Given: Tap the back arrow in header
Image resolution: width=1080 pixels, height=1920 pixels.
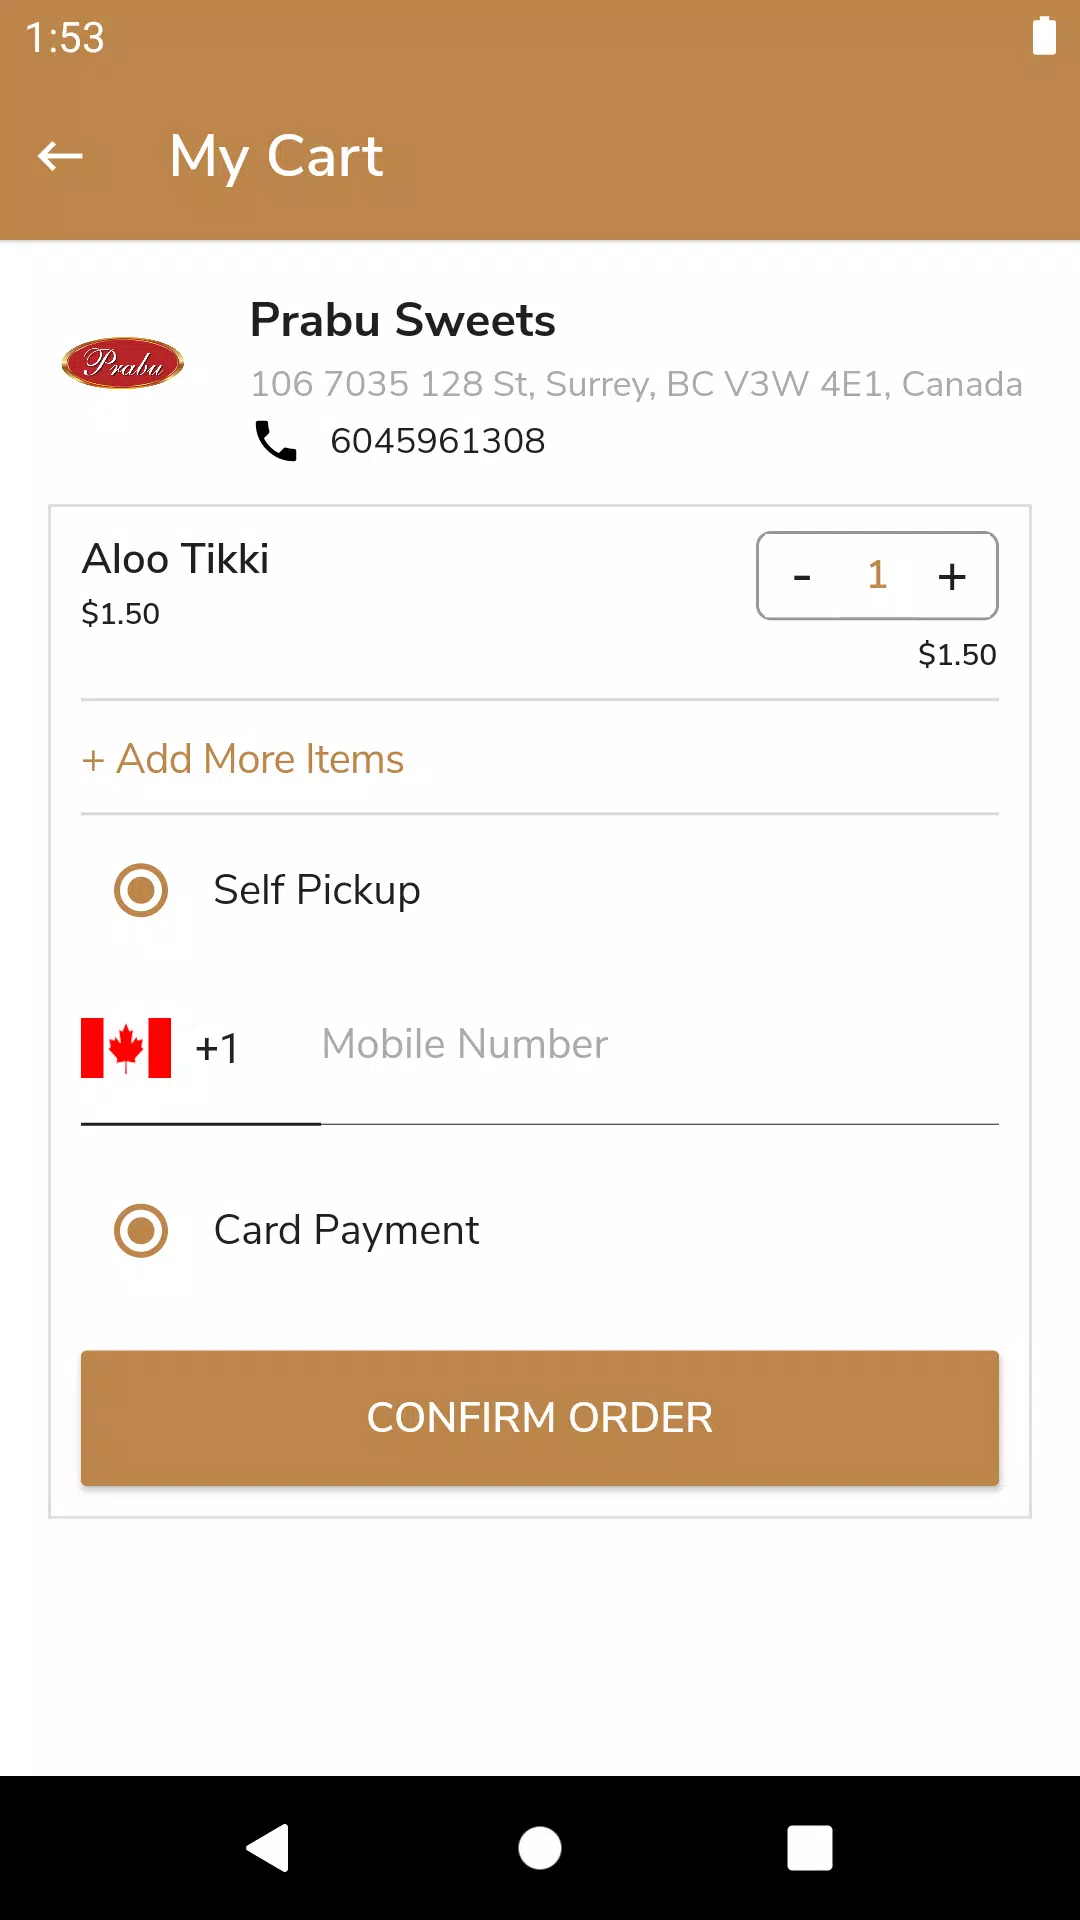Looking at the screenshot, I should [60, 156].
